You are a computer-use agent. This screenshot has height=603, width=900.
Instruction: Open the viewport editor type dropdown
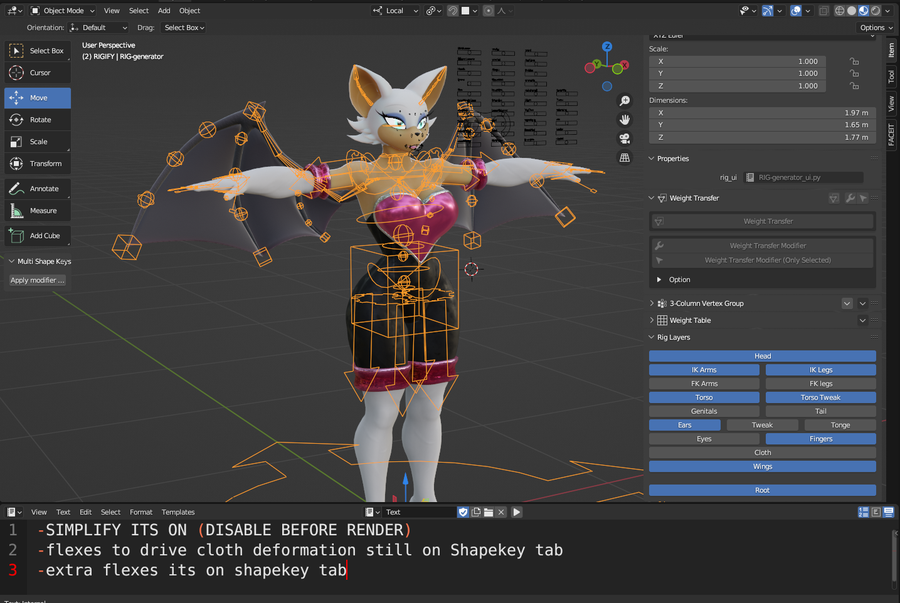[15, 11]
